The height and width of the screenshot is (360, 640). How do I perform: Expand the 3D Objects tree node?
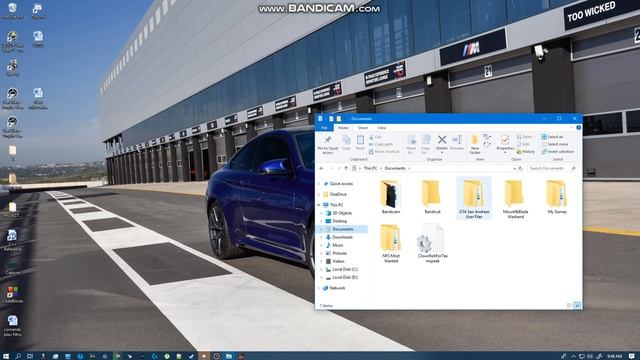click(x=322, y=213)
